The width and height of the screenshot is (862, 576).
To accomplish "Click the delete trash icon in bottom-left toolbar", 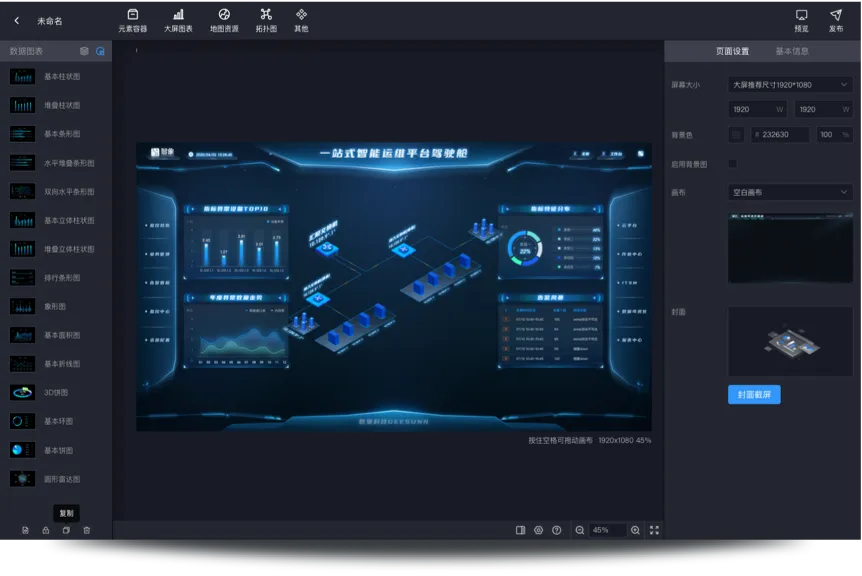I will click(87, 530).
